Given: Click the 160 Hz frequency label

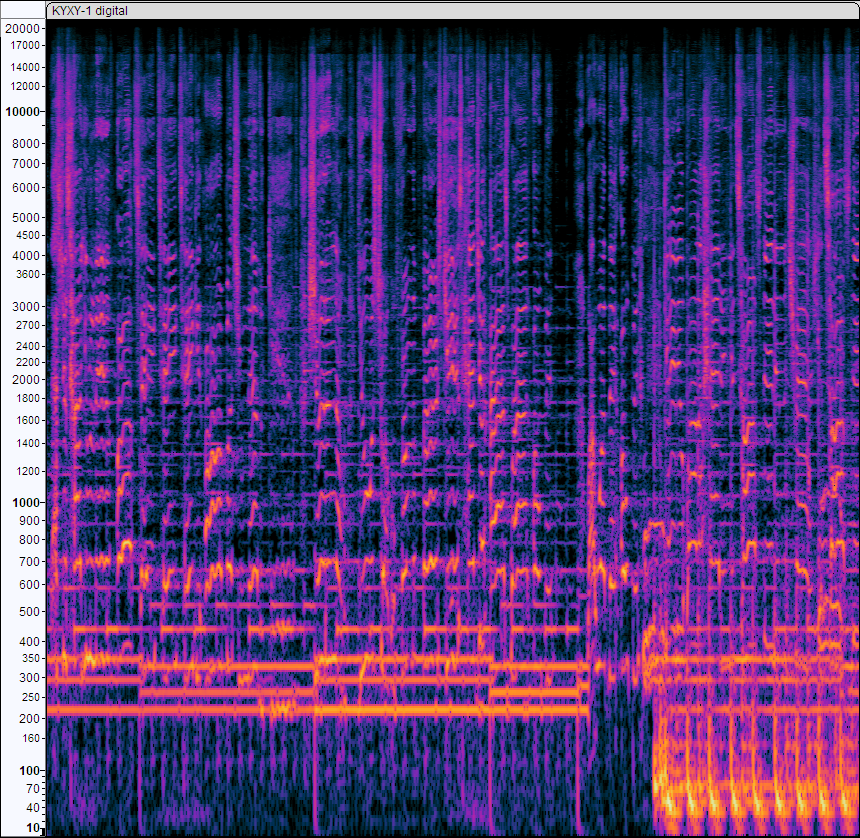Looking at the screenshot, I should coord(31,738).
